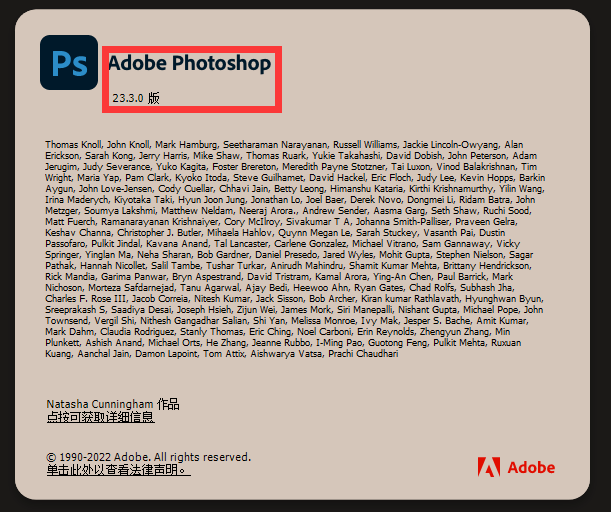The width and height of the screenshot is (611, 512).
Task: Click the name 'Seetharaman Narayanan' in the credits
Action: tap(275, 145)
